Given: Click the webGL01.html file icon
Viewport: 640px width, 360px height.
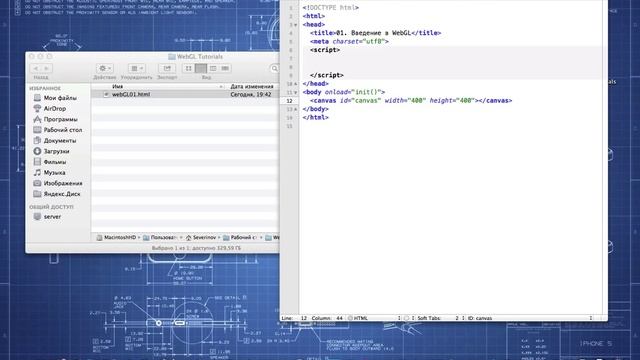Looking at the screenshot, I should (x=106, y=94).
